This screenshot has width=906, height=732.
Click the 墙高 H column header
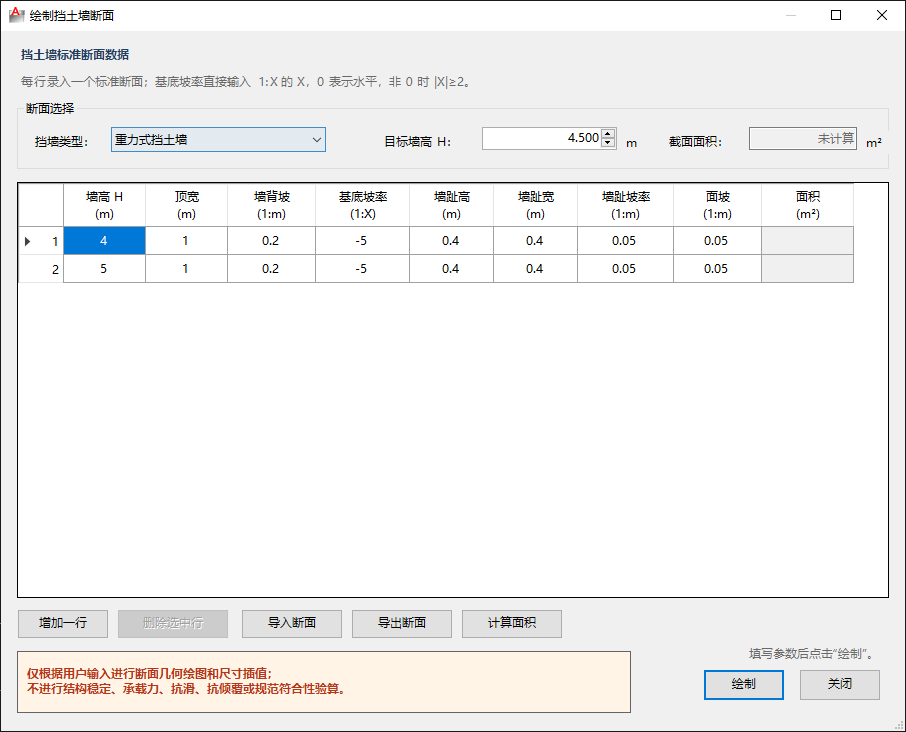[105, 205]
